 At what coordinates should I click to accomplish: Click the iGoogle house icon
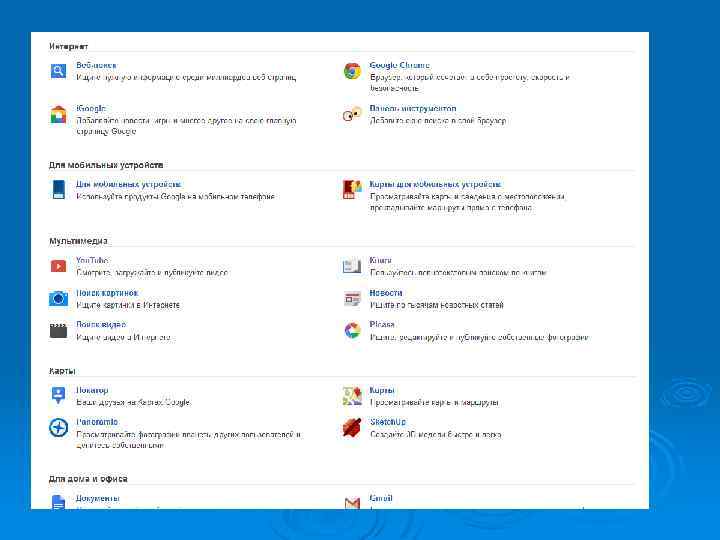coord(59,114)
